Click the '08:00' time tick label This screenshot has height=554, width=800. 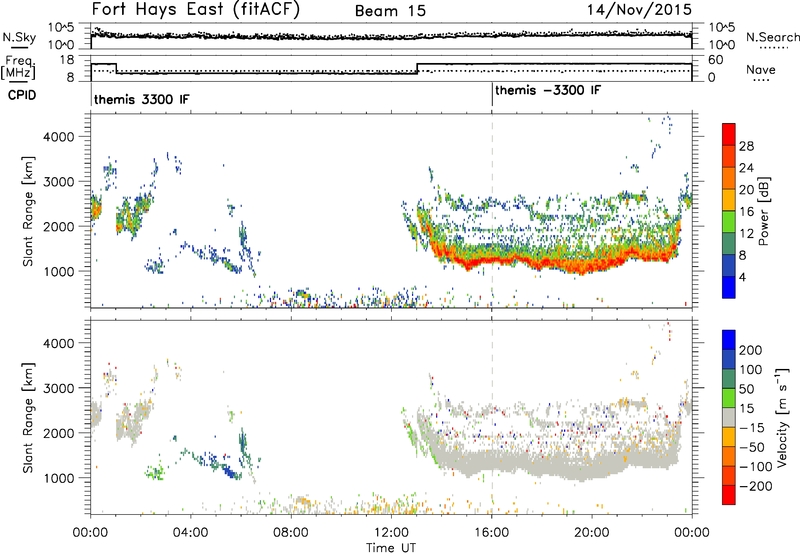pos(291,533)
